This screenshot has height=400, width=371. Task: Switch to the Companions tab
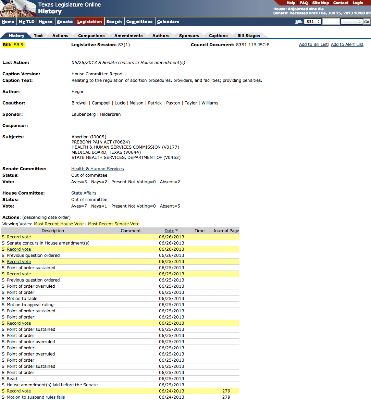click(x=91, y=35)
